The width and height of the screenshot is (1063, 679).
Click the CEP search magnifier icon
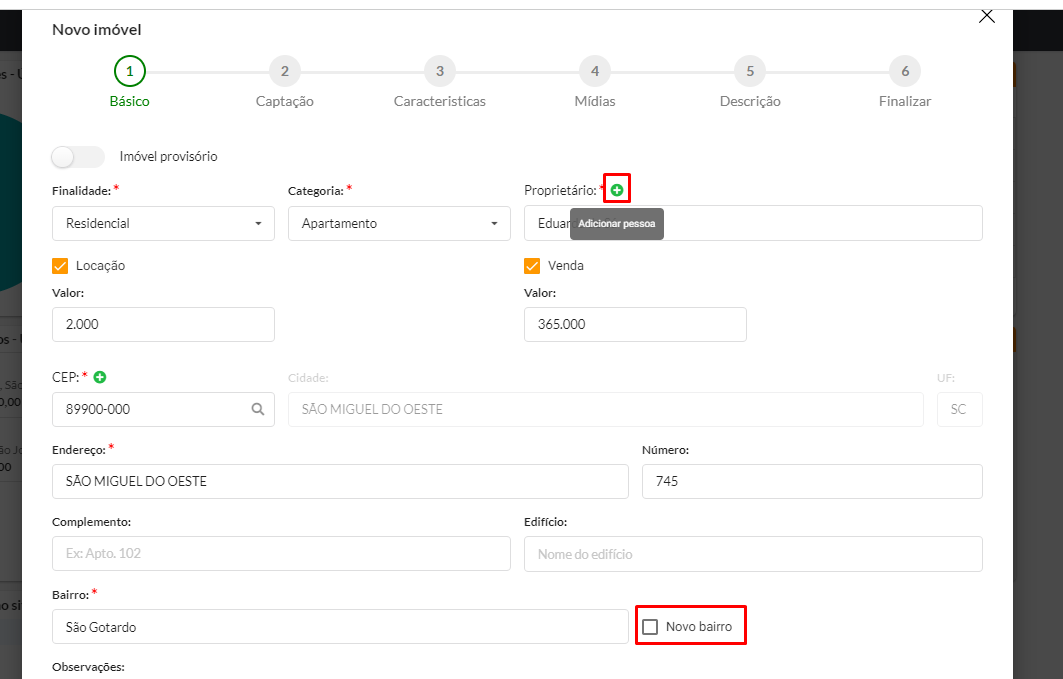(258, 409)
